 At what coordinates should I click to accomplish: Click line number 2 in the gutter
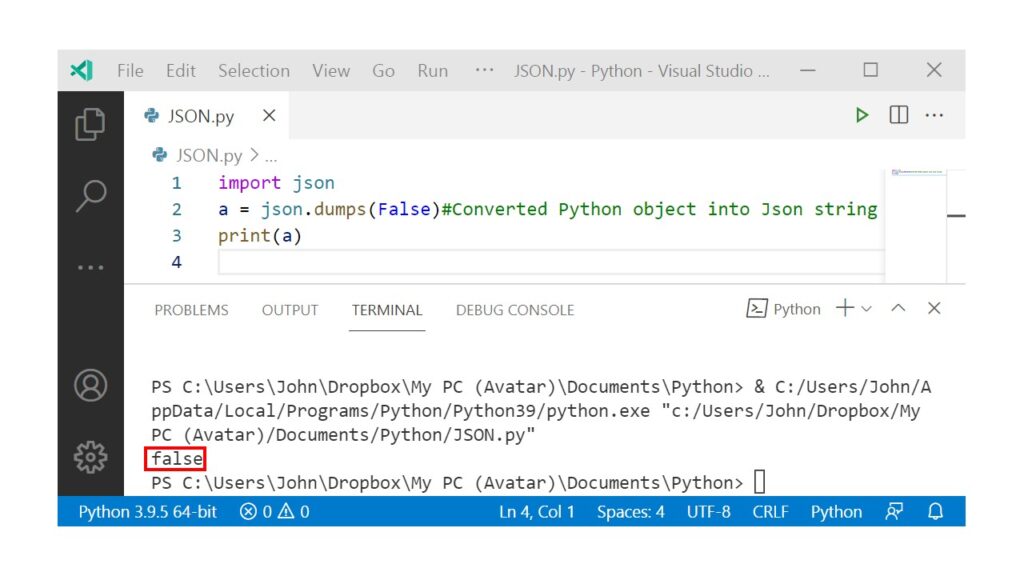[x=176, y=210]
